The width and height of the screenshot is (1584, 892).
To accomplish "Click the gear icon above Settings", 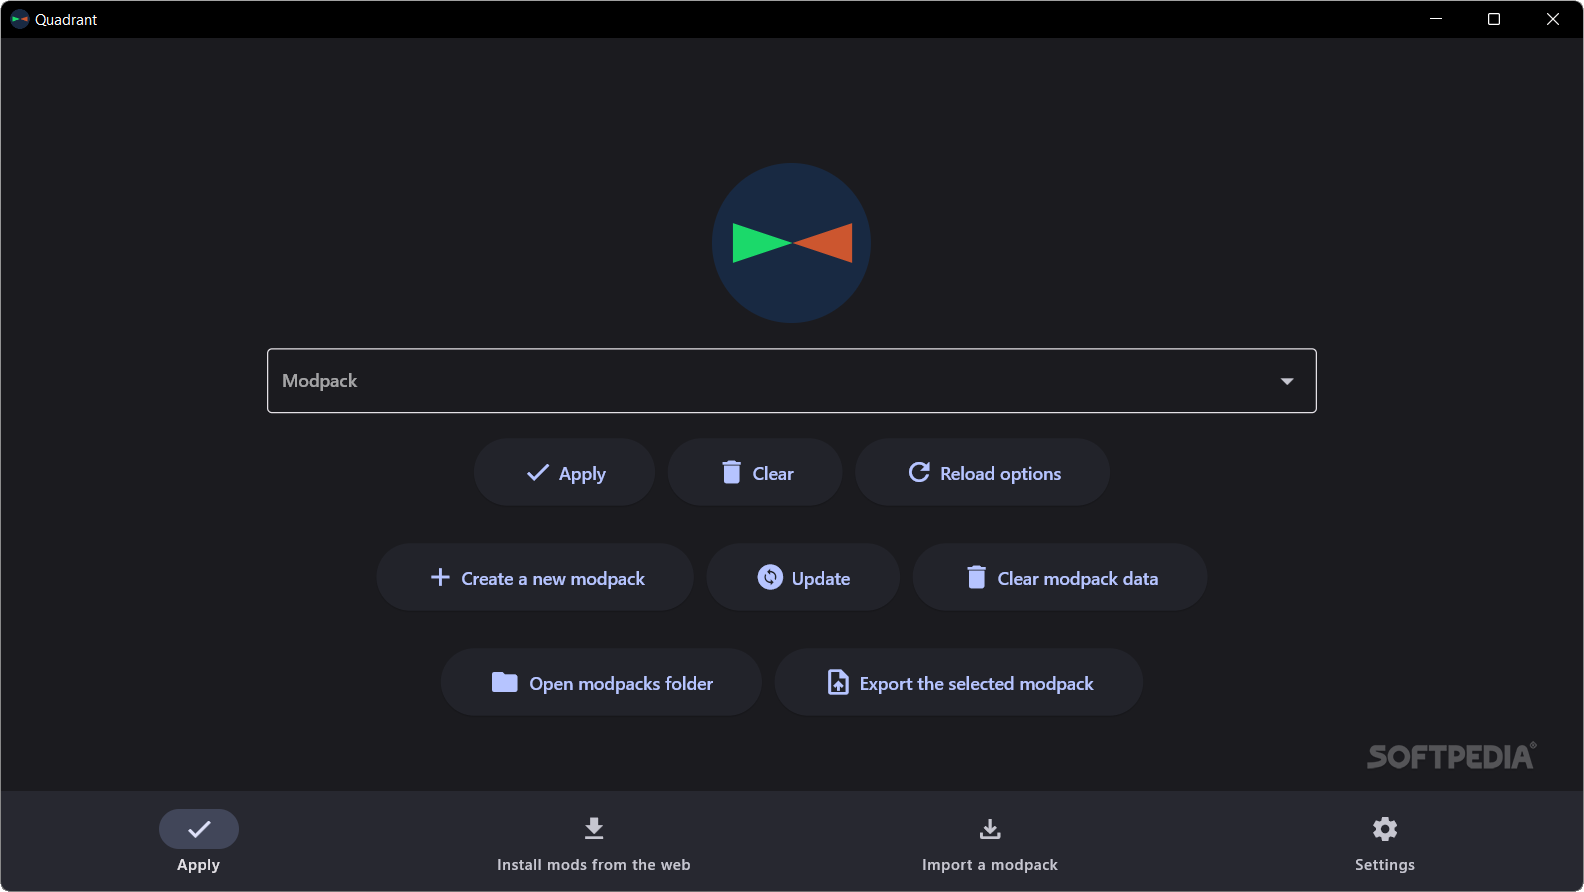I will (1385, 829).
